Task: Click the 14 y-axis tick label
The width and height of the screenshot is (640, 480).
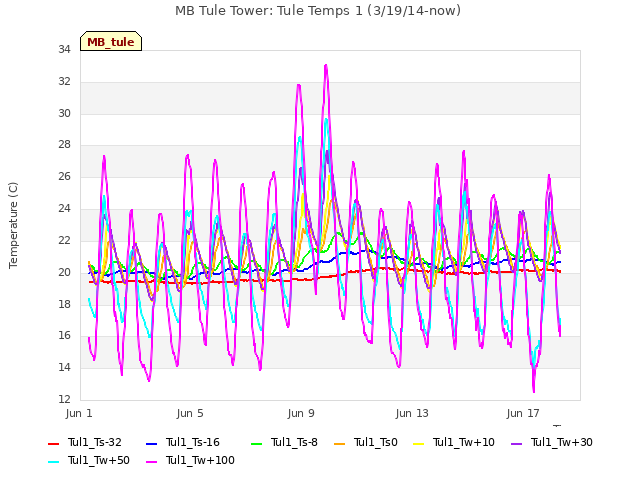Action: pyautogui.click(x=64, y=367)
